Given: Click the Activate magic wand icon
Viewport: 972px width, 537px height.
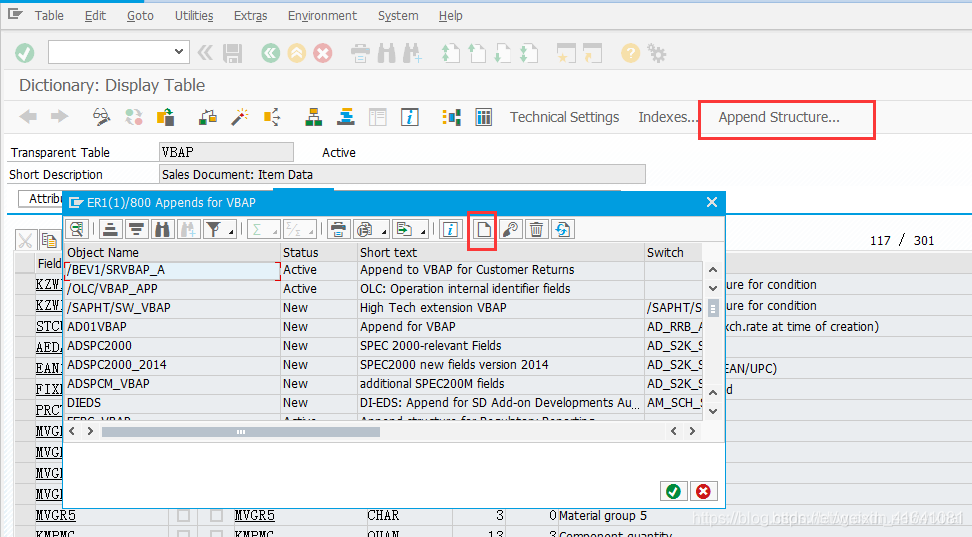Looking at the screenshot, I should click(240, 117).
